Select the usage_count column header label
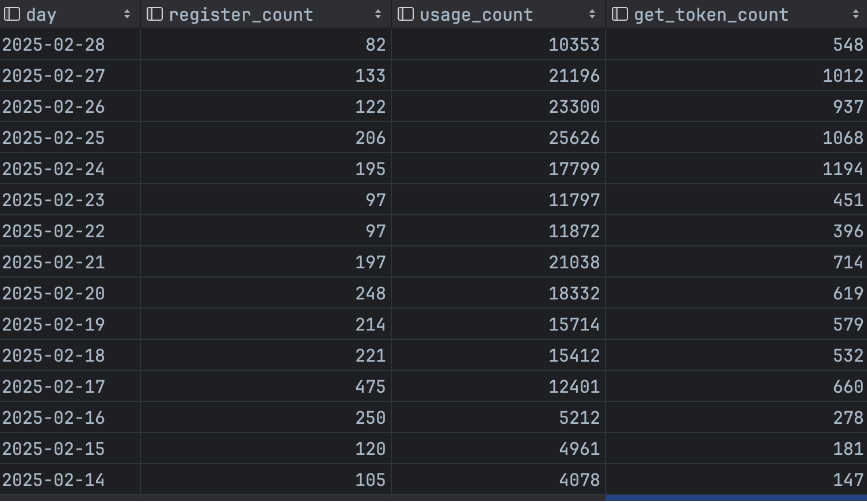Image resolution: width=867 pixels, height=502 pixels. point(476,15)
